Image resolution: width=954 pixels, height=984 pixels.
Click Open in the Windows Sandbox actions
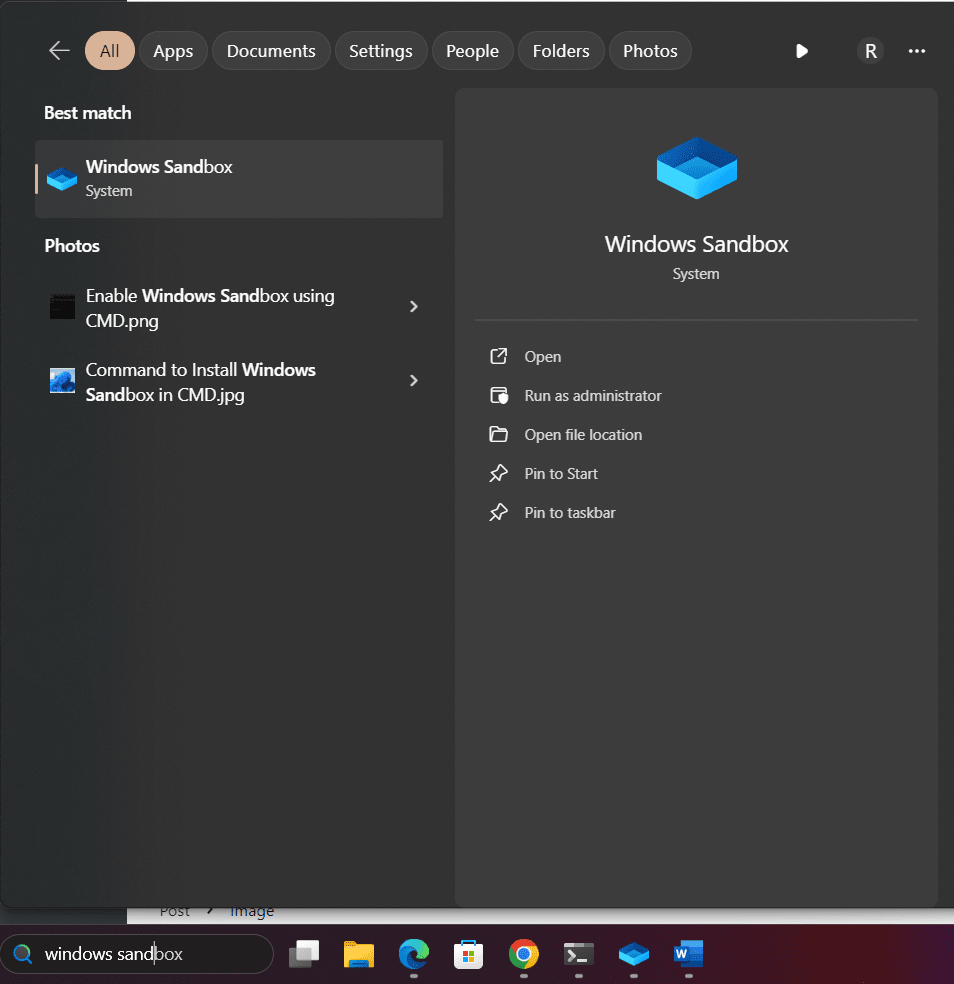click(x=542, y=357)
